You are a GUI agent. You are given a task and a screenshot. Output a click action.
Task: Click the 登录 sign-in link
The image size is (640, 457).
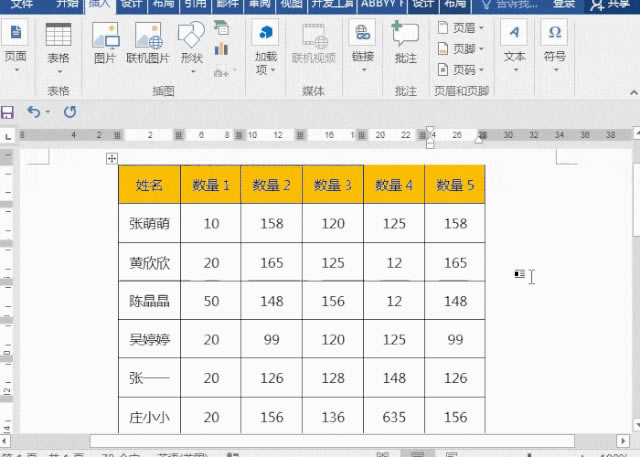[564, 4]
